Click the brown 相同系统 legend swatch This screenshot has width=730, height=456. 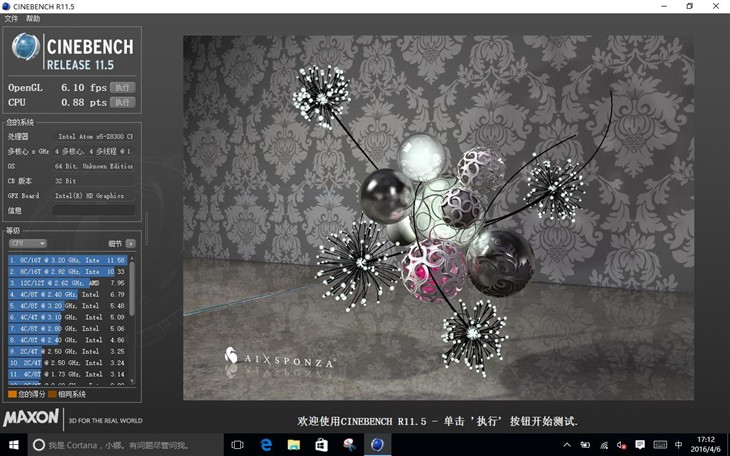pos(53,394)
